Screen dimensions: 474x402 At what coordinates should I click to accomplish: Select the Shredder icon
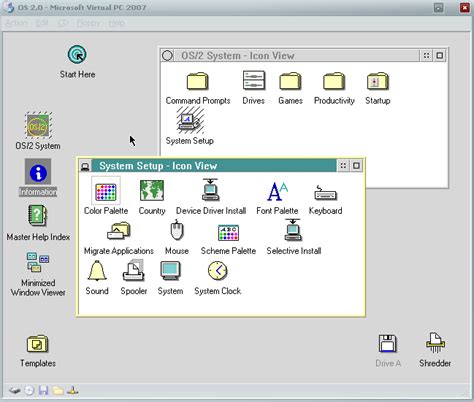[x=435, y=343]
